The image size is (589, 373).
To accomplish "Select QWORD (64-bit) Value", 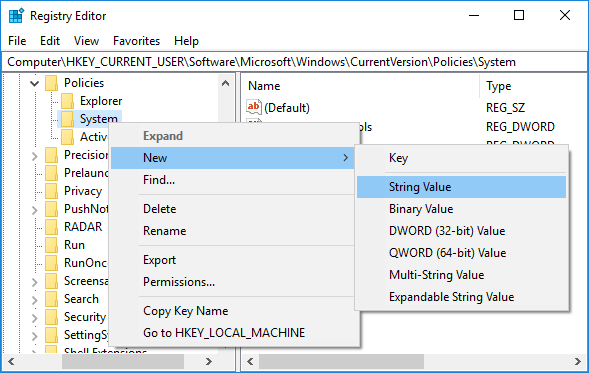I will [x=461, y=253].
